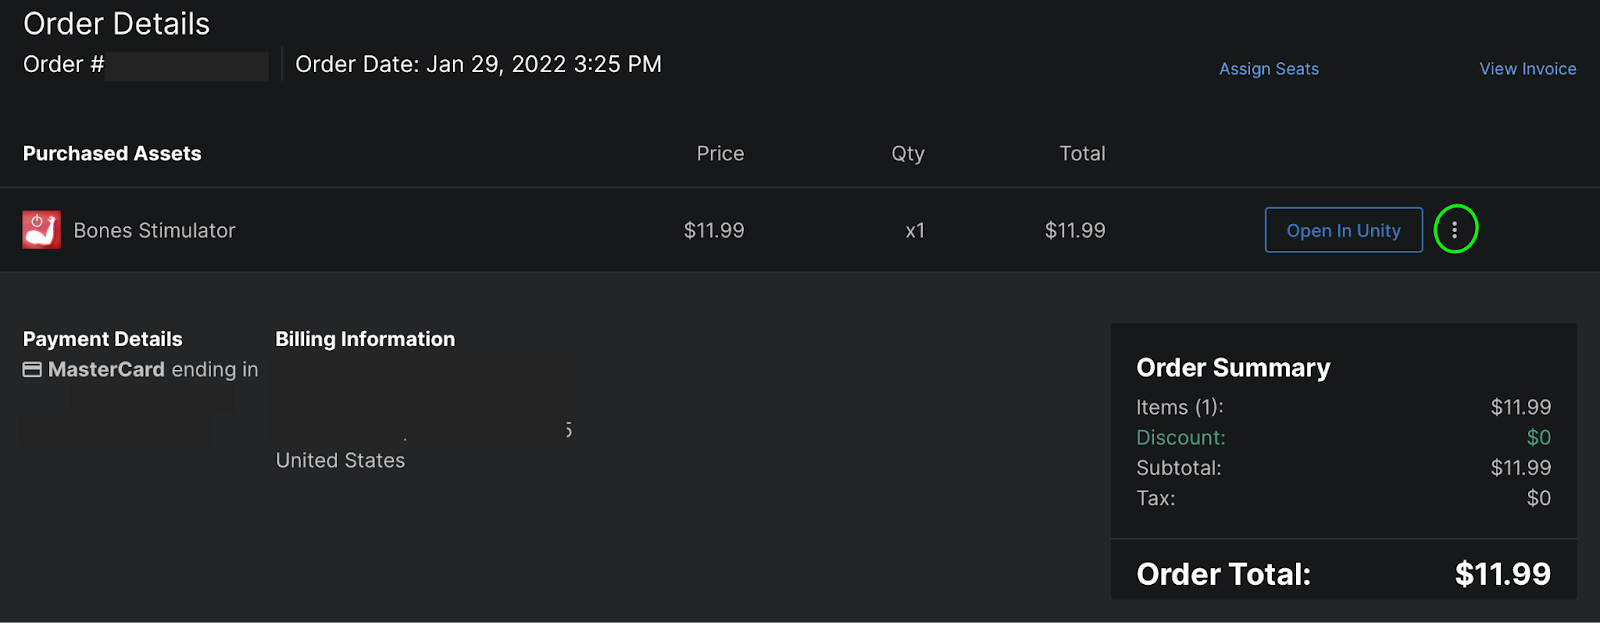1600x623 pixels.
Task: Click the green Discount label
Action: (1180, 438)
